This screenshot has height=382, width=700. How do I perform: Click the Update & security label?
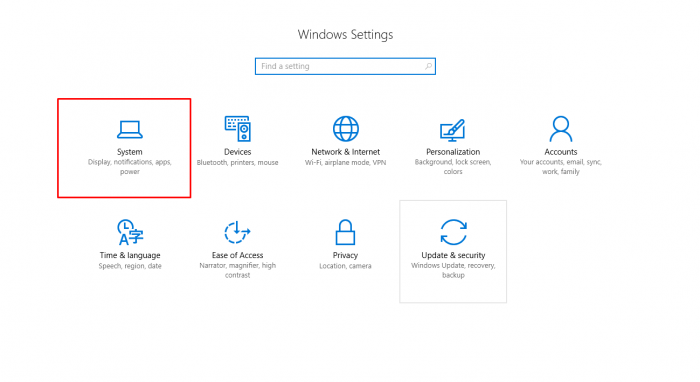[x=453, y=255]
